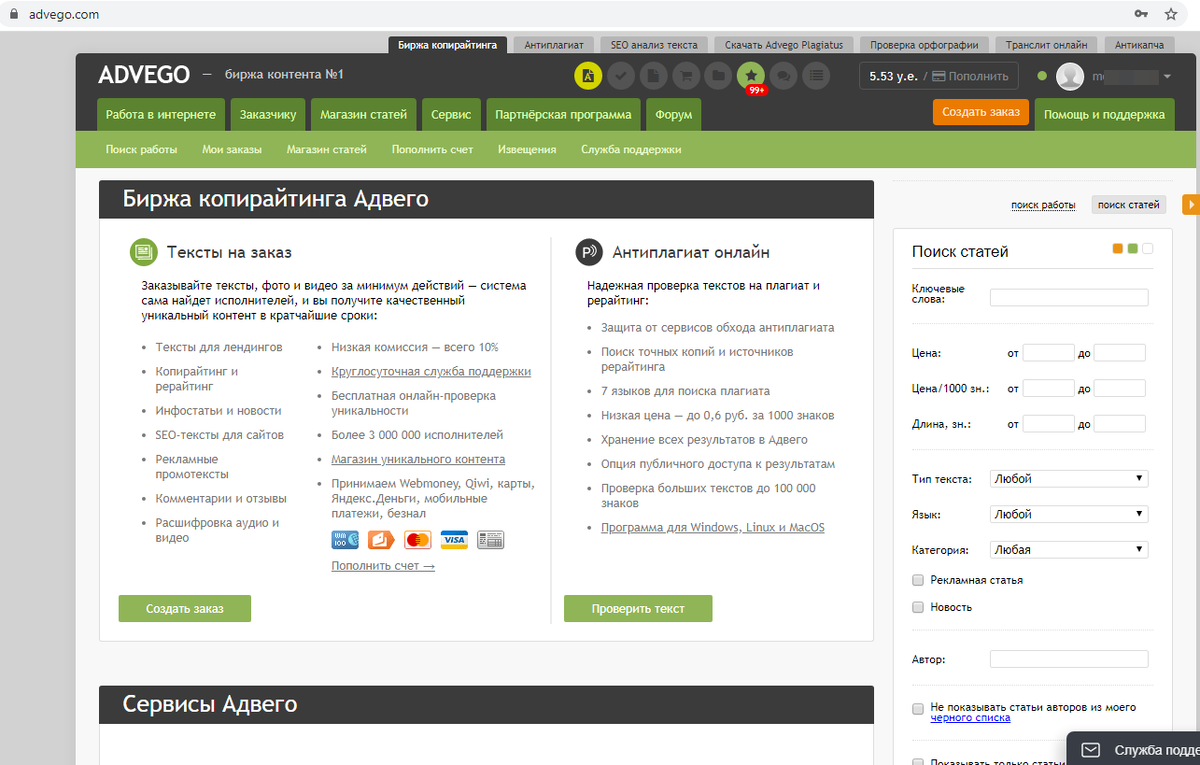Click the user avatar picture
This screenshot has height=765, width=1200.
[x=1070, y=76]
